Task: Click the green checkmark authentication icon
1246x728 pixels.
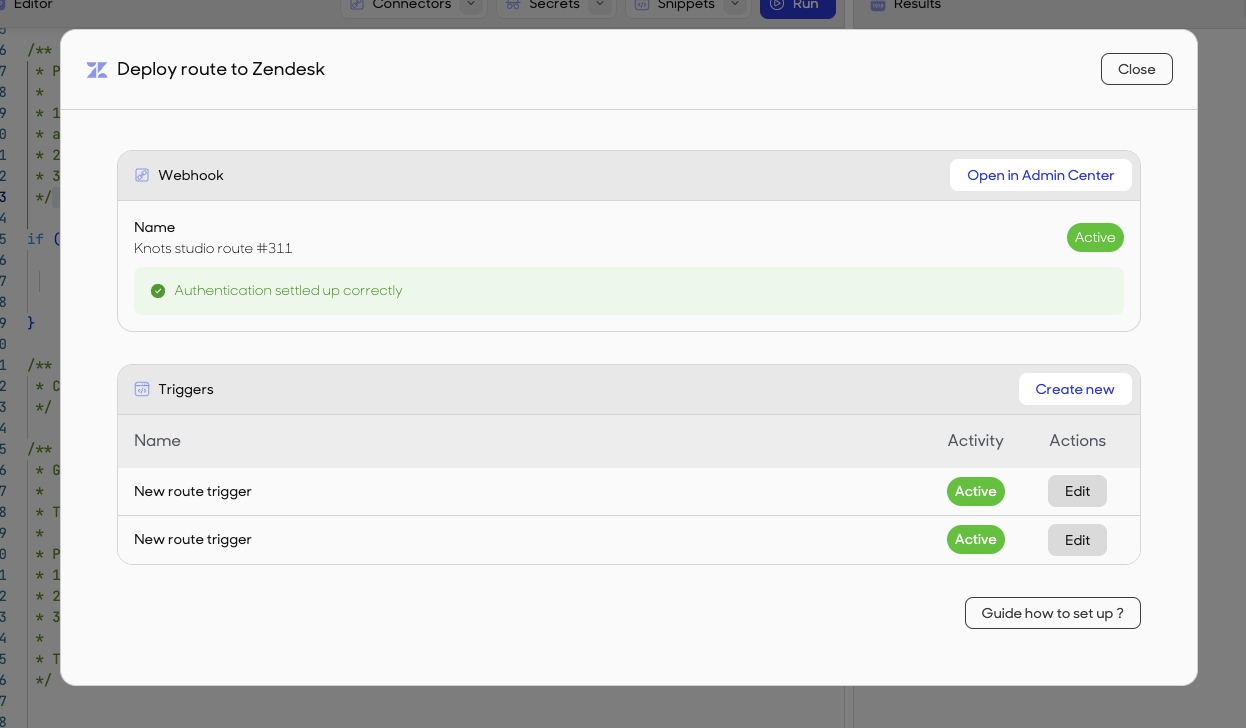Action: [158, 291]
